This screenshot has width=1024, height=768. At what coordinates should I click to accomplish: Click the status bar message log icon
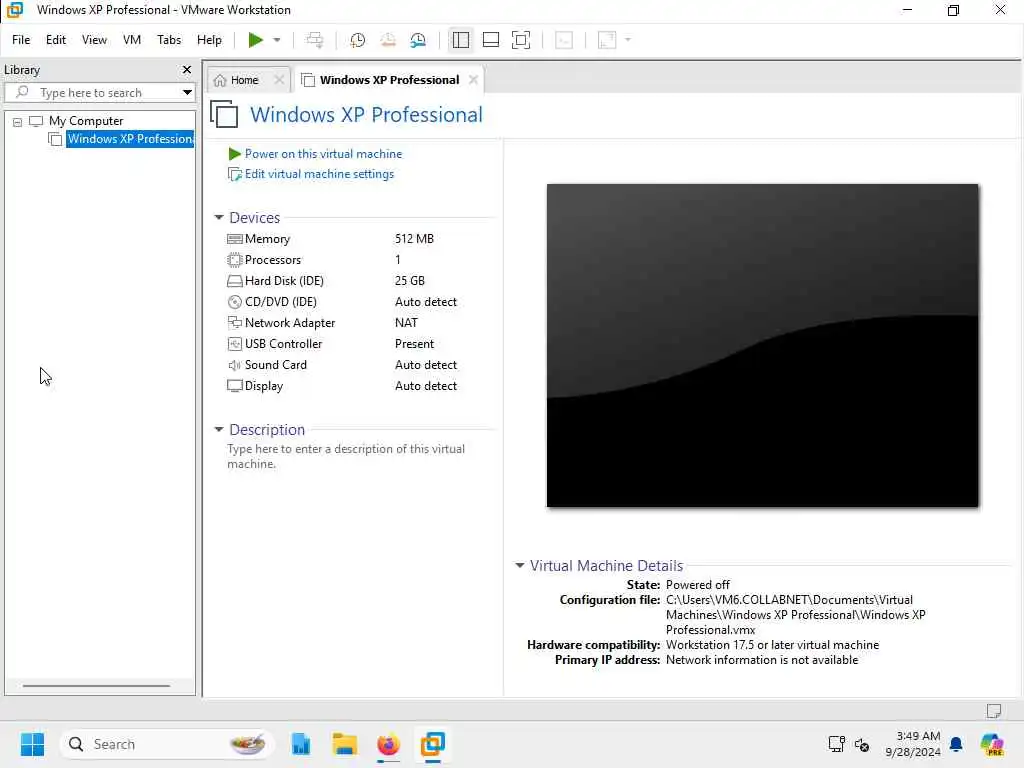(993, 710)
